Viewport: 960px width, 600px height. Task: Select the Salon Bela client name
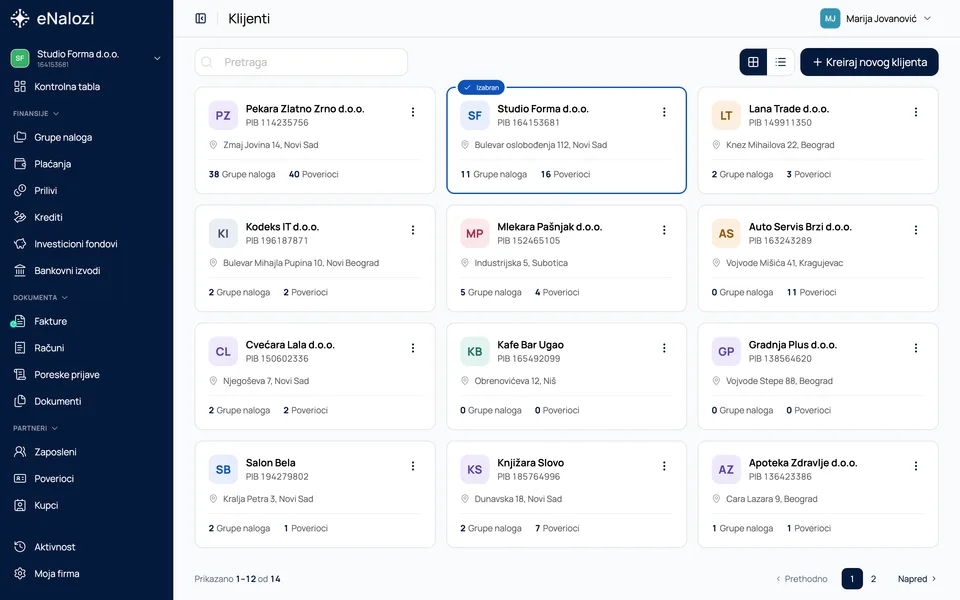coord(271,463)
